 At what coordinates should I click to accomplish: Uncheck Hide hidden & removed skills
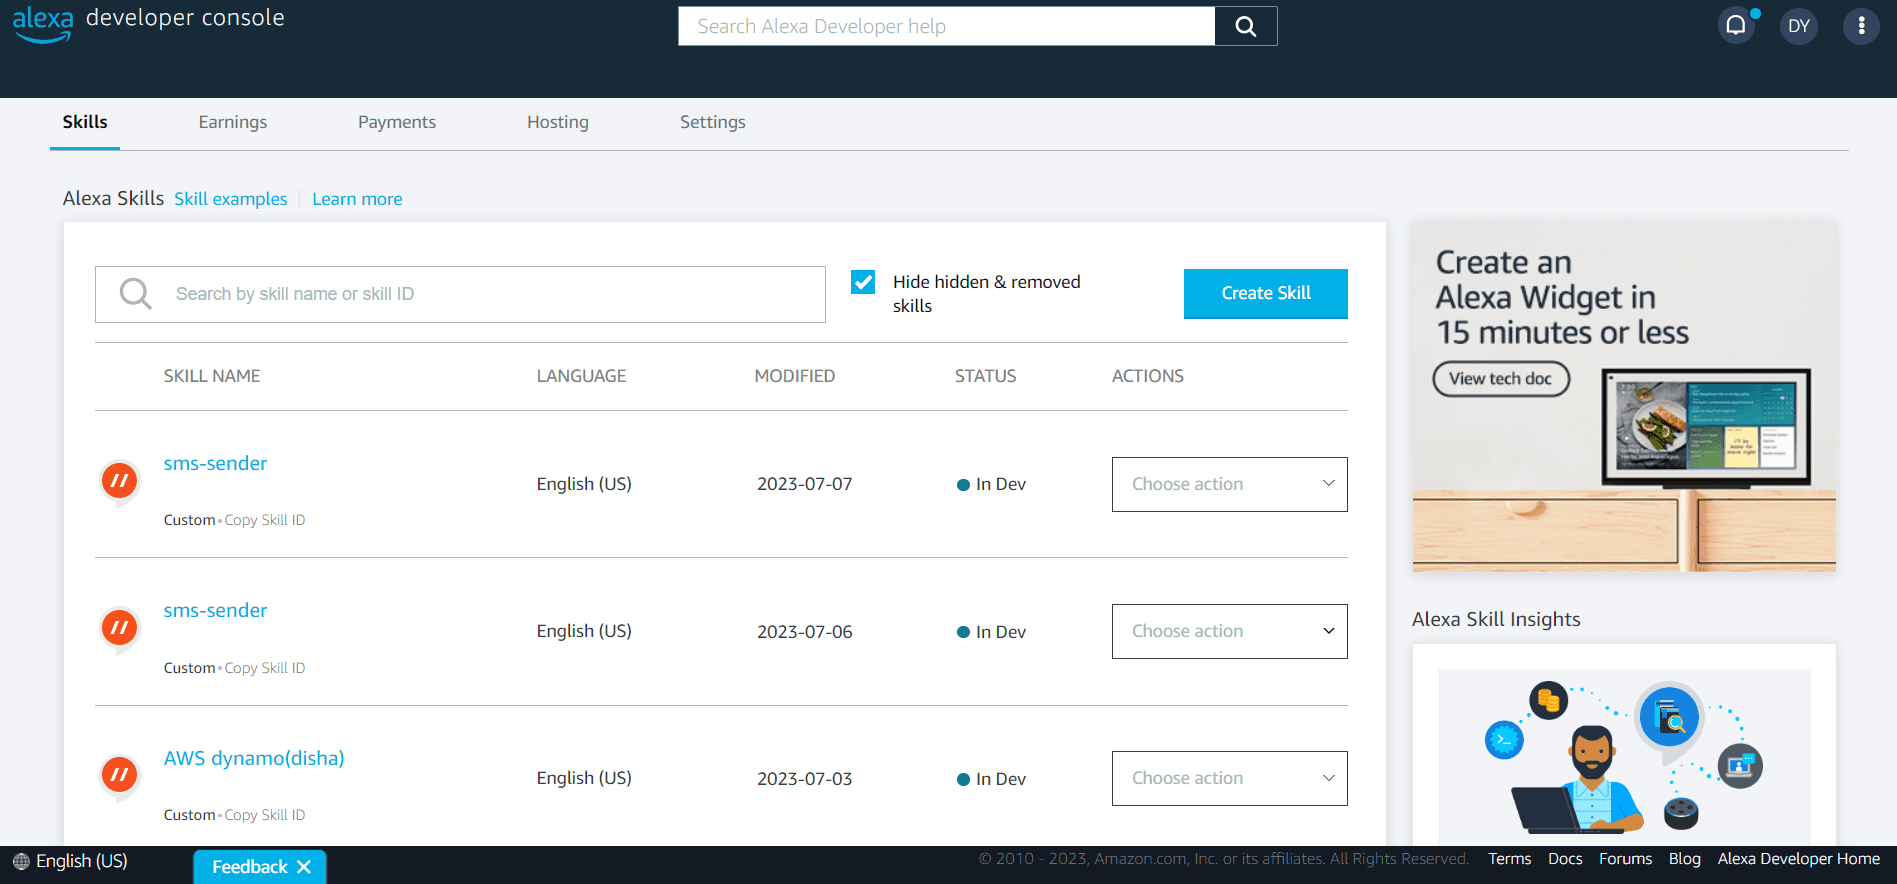click(x=863, y=282)
